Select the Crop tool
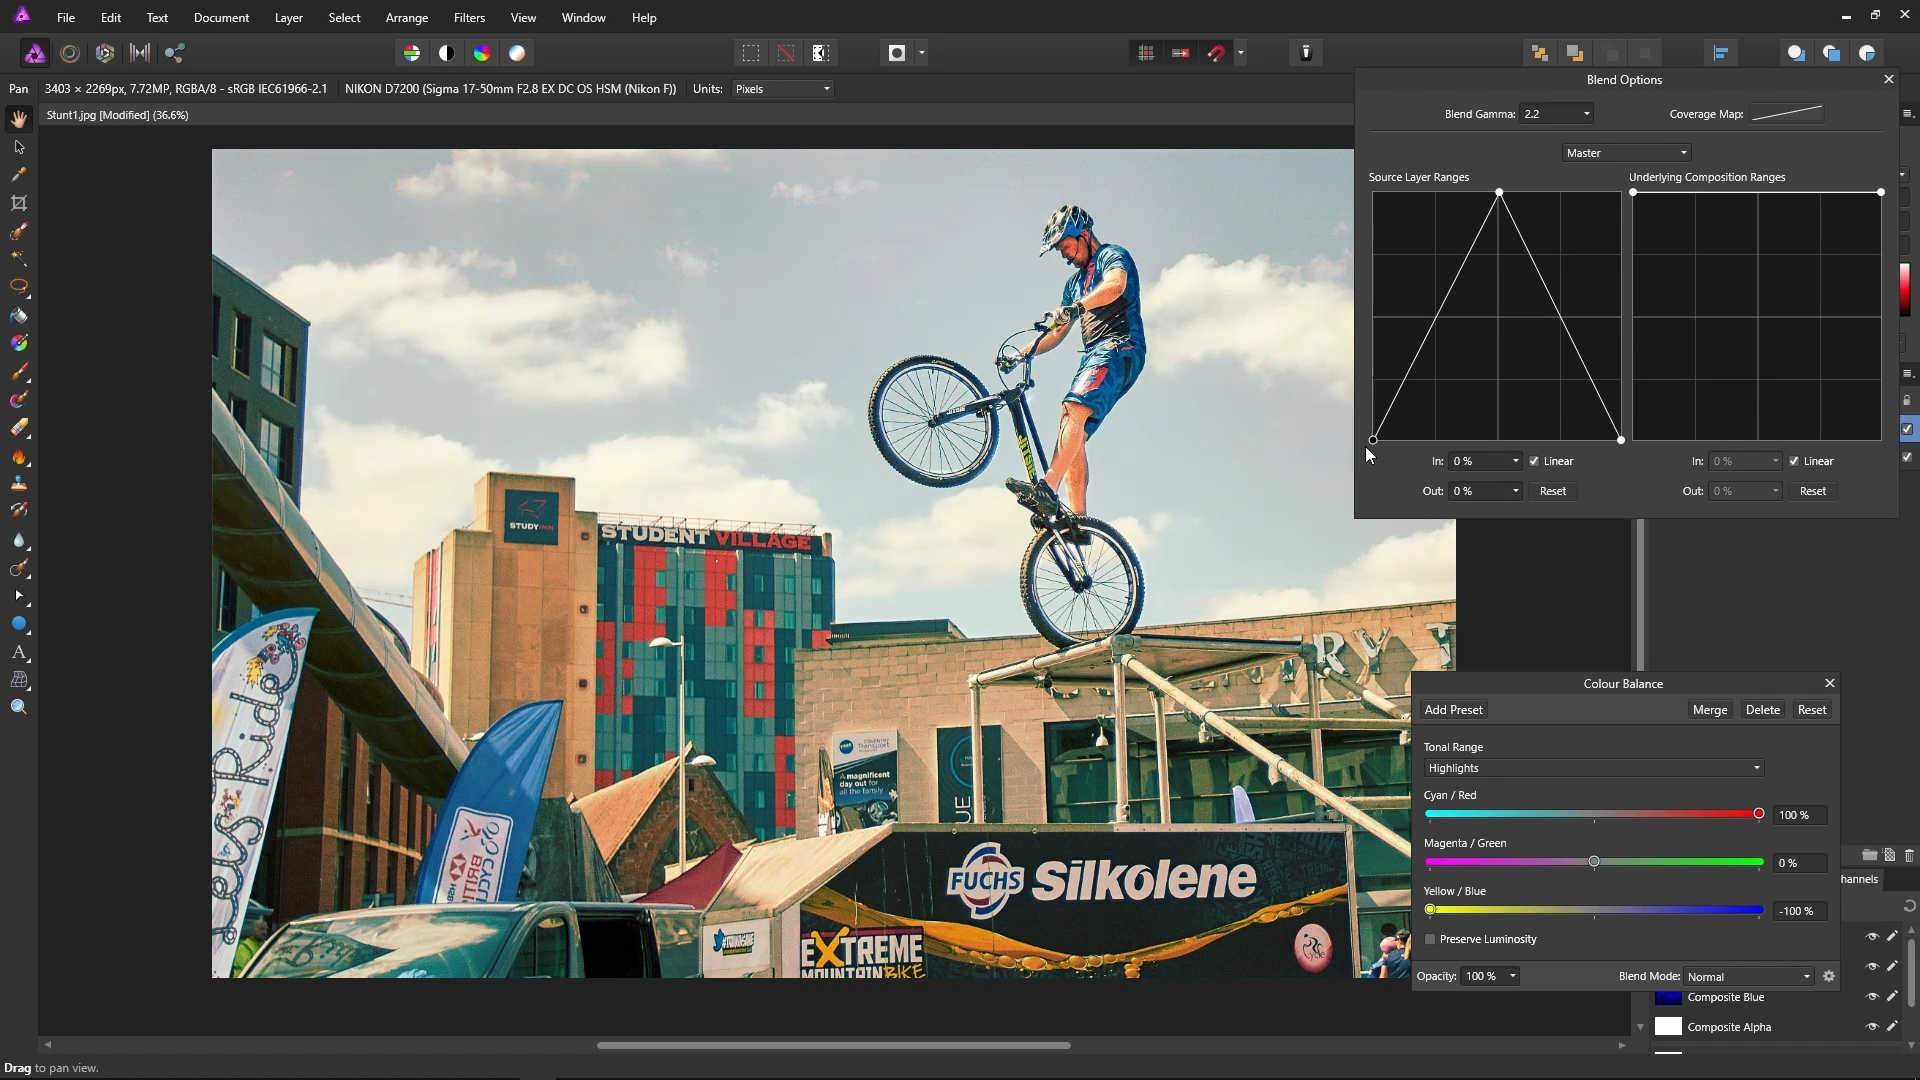 (x=18, y=203)
